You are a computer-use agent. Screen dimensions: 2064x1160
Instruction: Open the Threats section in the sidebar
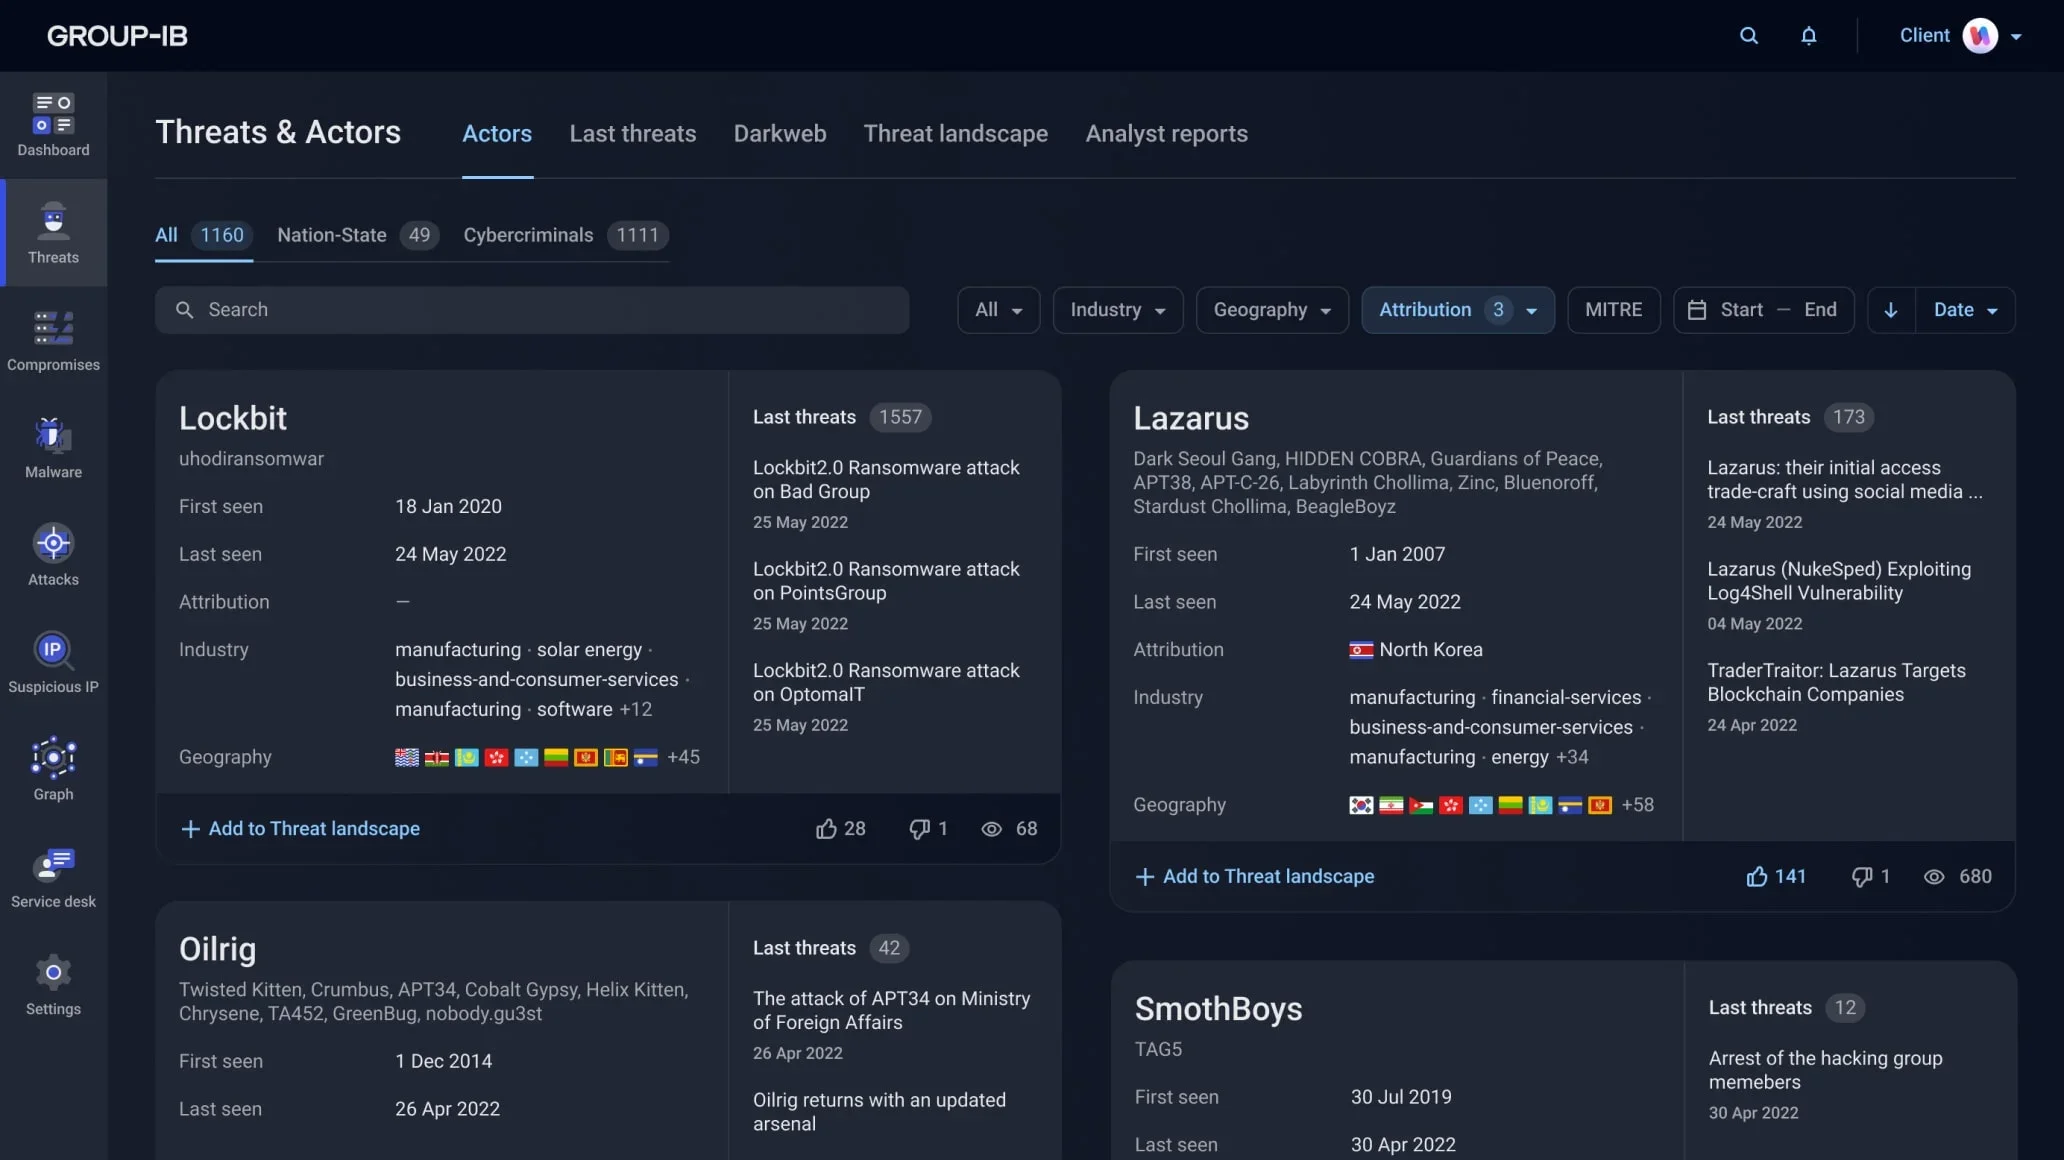point(53,232)
